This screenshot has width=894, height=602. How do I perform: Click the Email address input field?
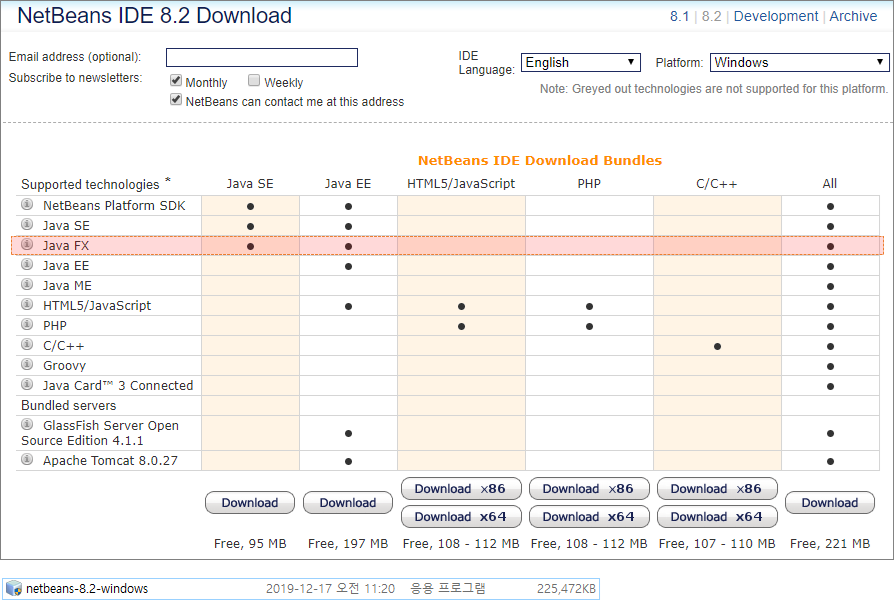click(262, 58)
